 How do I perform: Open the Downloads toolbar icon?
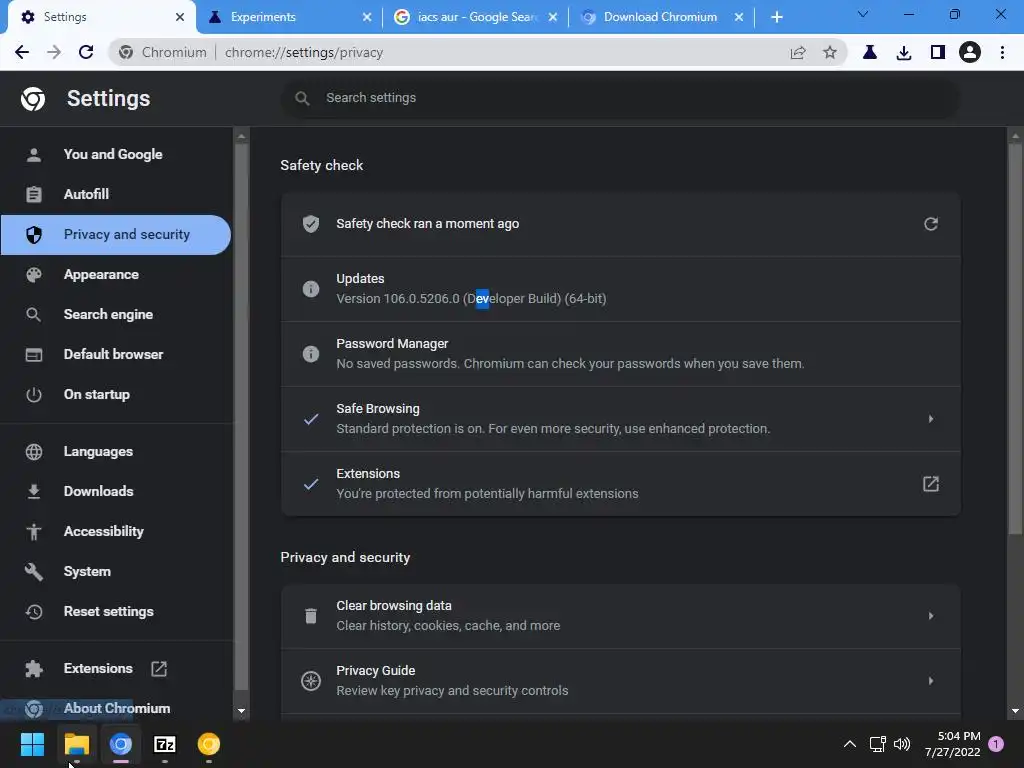coord(903,52)
